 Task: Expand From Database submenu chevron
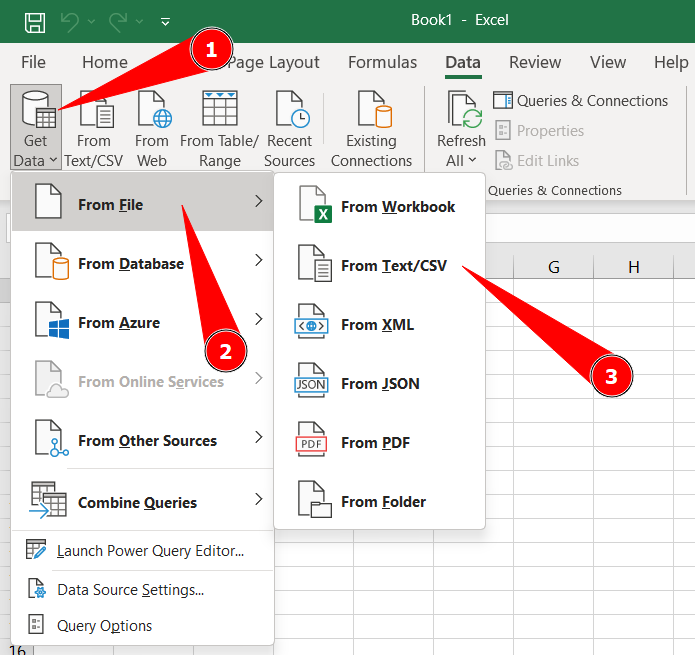(259, 260)
